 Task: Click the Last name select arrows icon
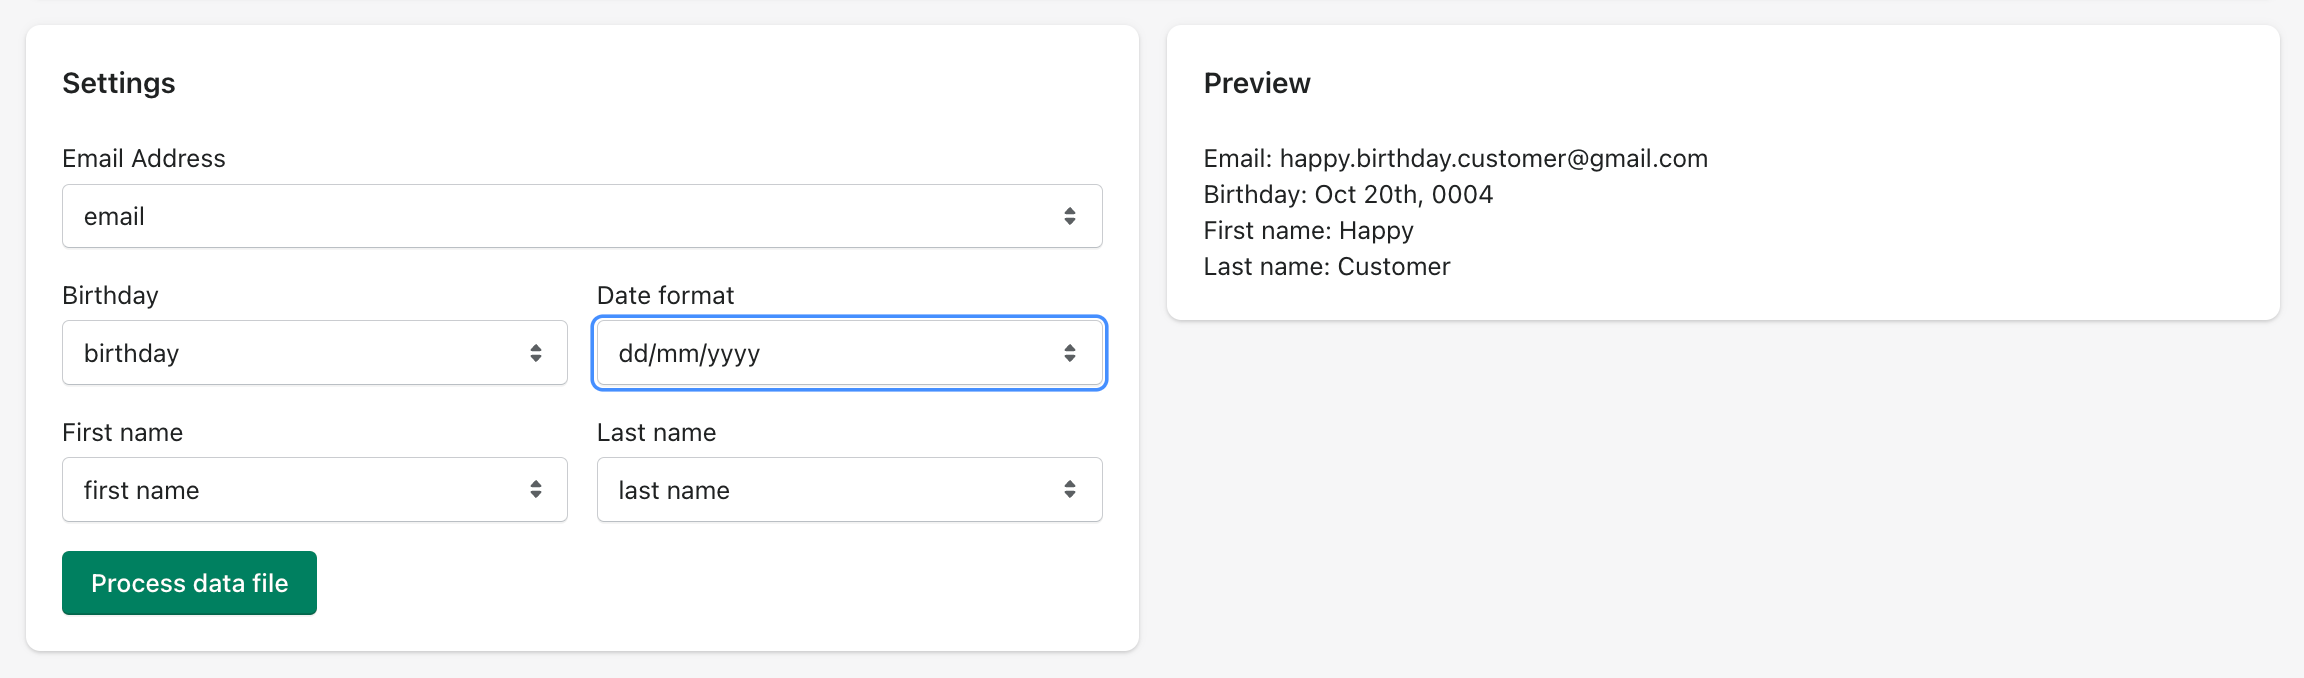[x=1070, y=490]
